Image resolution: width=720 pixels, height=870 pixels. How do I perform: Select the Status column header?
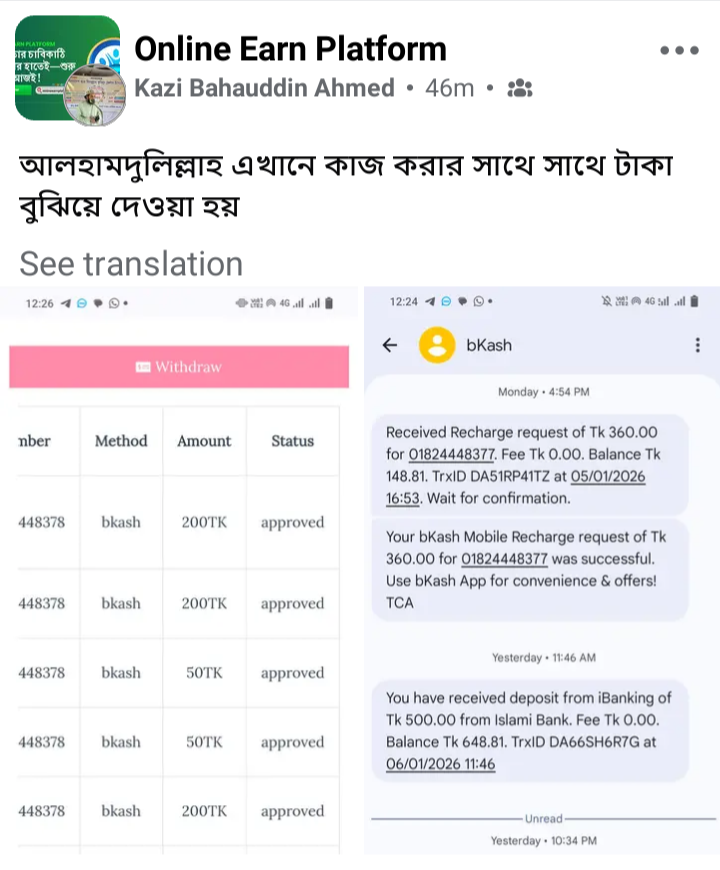pos(292,441)
